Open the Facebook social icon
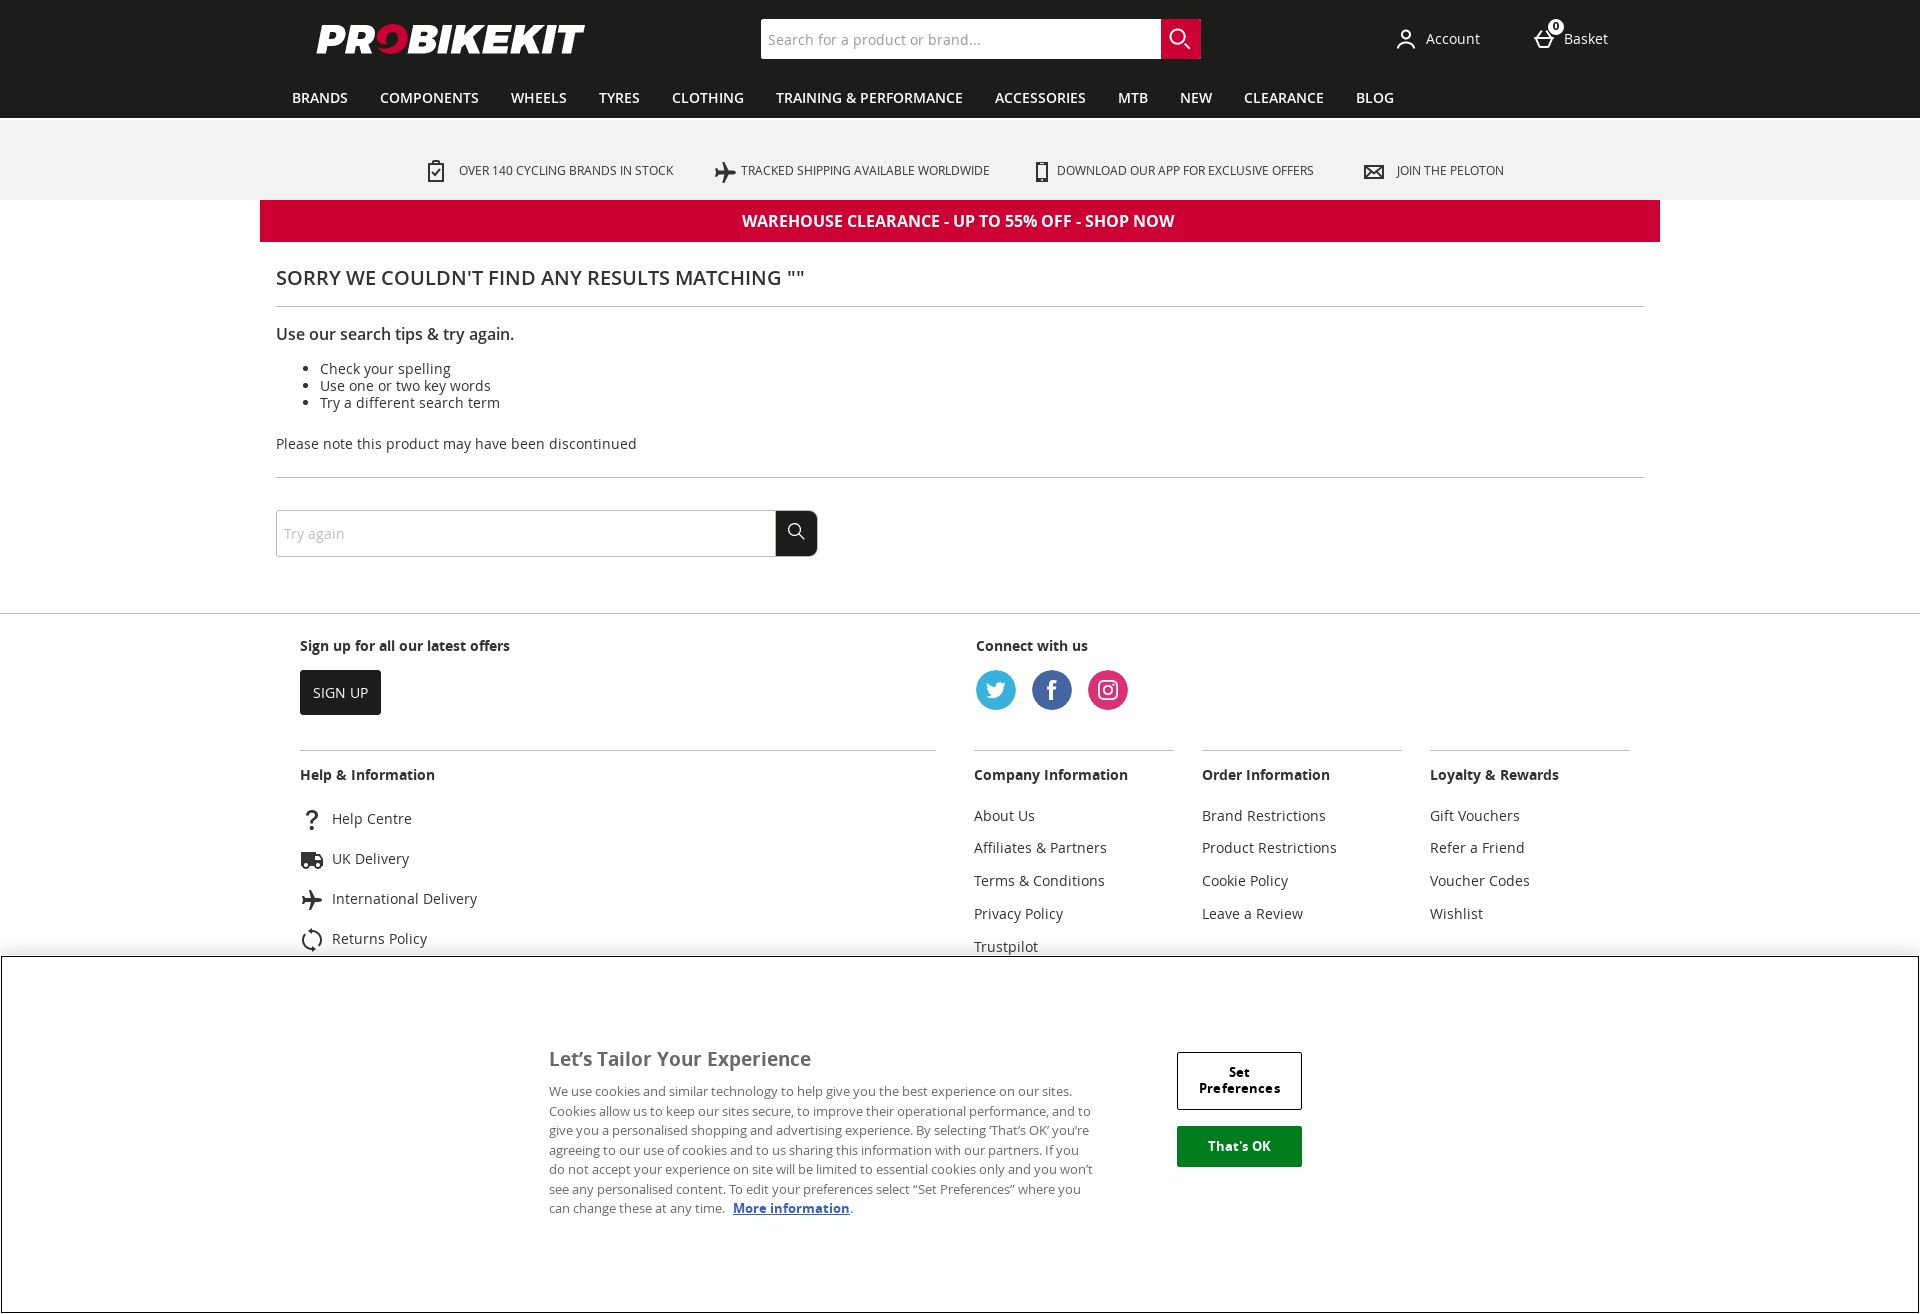The image size is (1920, 1314). (x=1052, y=690)
